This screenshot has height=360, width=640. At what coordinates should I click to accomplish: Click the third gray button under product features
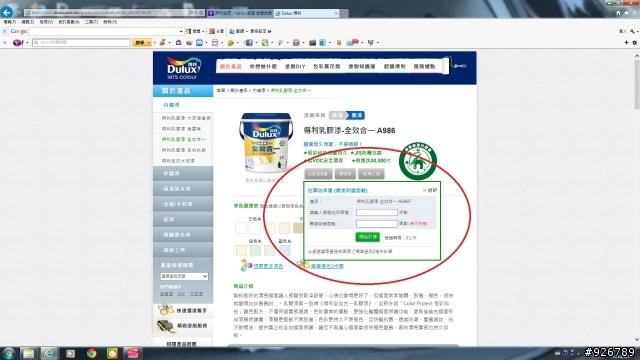pos(371,174)
